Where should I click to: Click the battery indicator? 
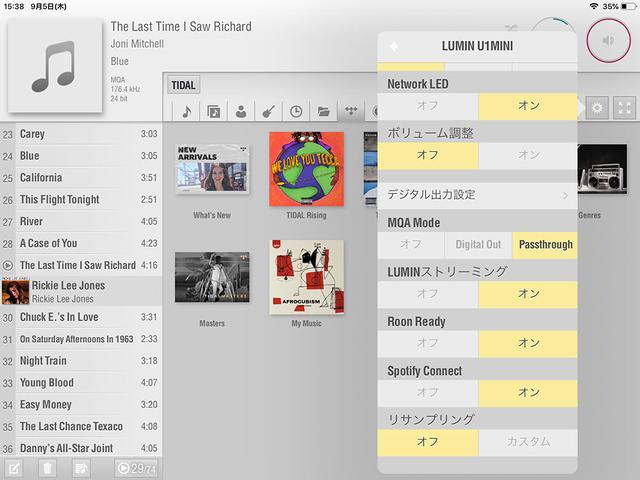tap(628, 6)
